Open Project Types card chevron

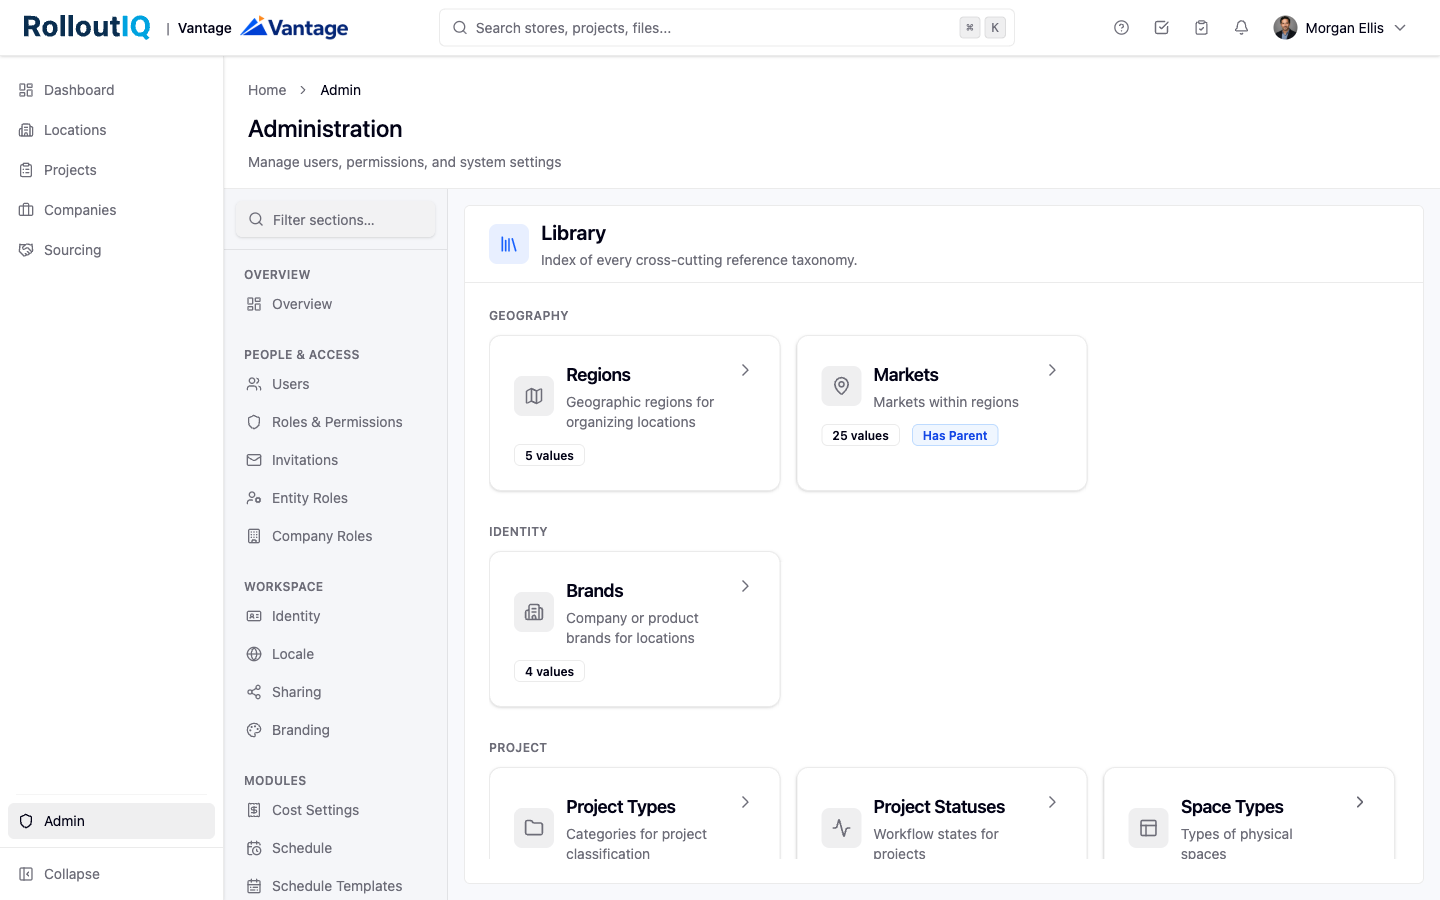(745, 802)
